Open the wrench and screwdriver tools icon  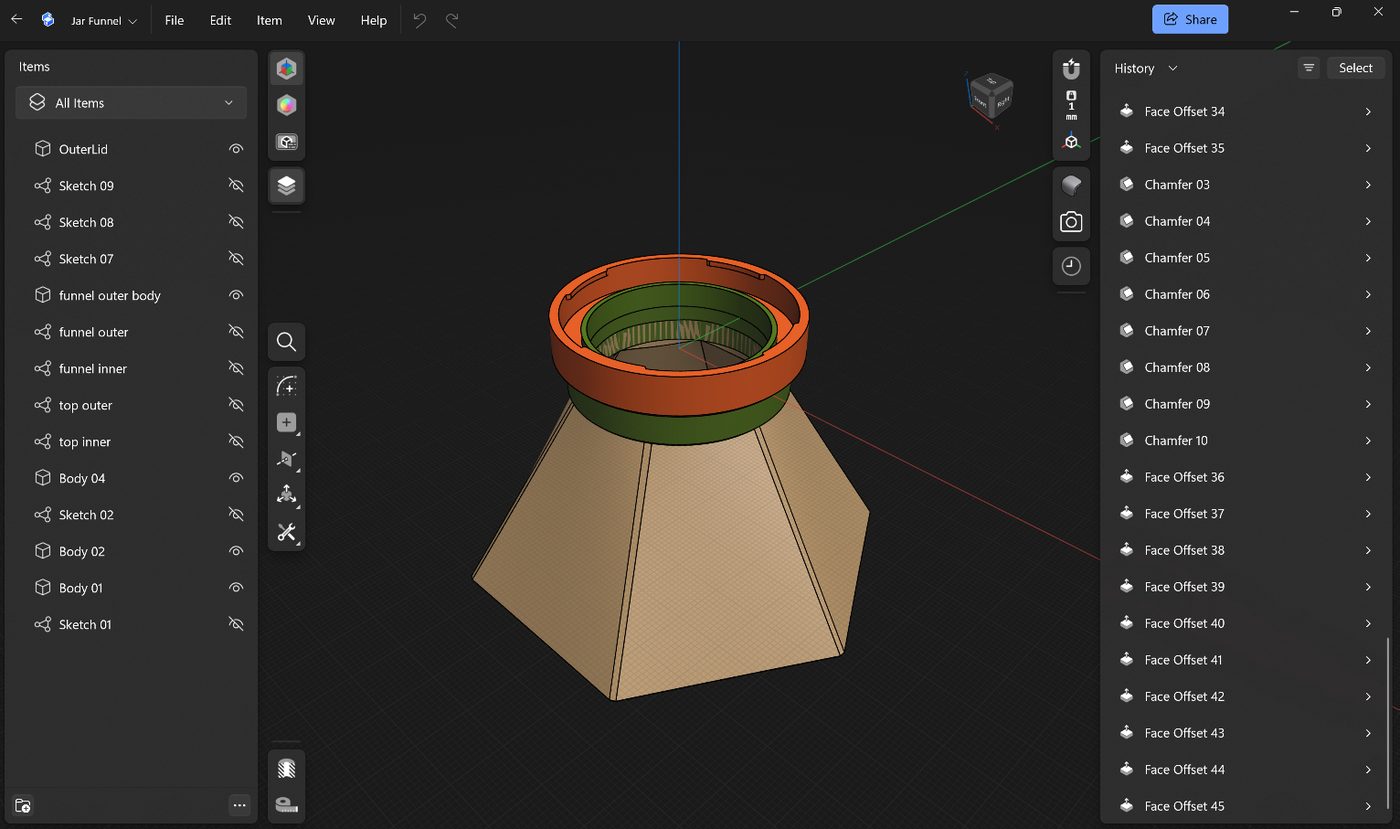pos(286,532)
